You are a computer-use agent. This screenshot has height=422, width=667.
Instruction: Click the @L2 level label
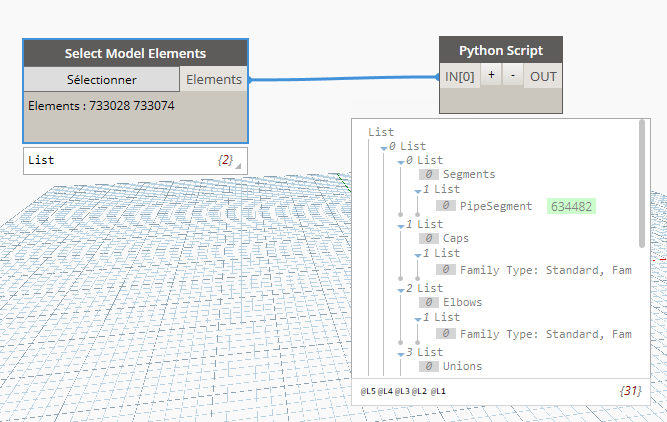tap(419, 391)
